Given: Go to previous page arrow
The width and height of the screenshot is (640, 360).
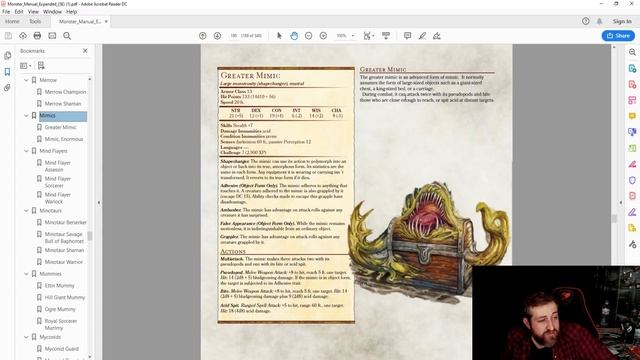Looking at the screenshot, I should (x=202, y=36).
